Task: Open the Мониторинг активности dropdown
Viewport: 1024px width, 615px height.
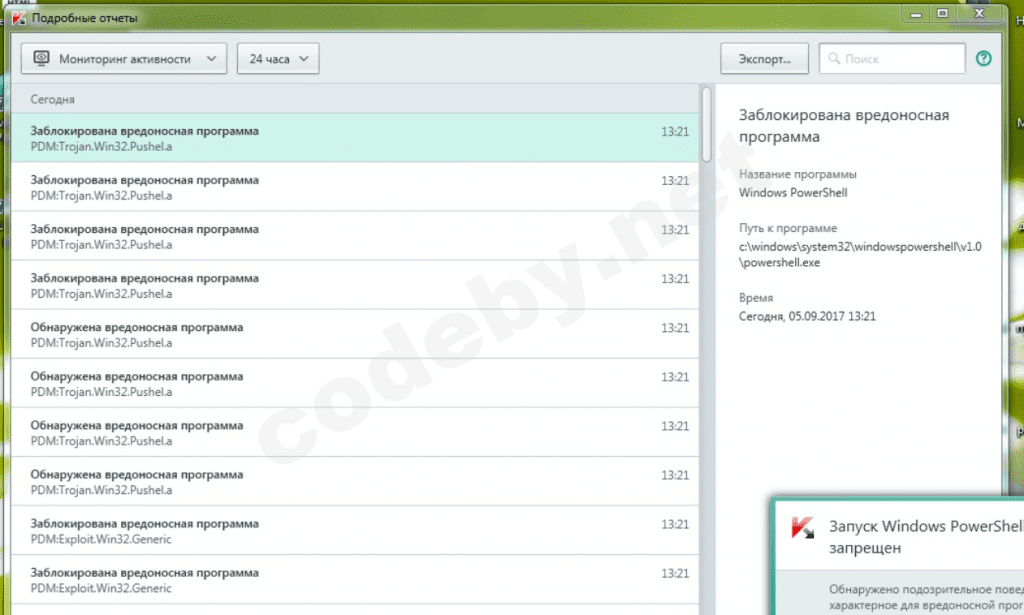Action: (x=124, y=59)
